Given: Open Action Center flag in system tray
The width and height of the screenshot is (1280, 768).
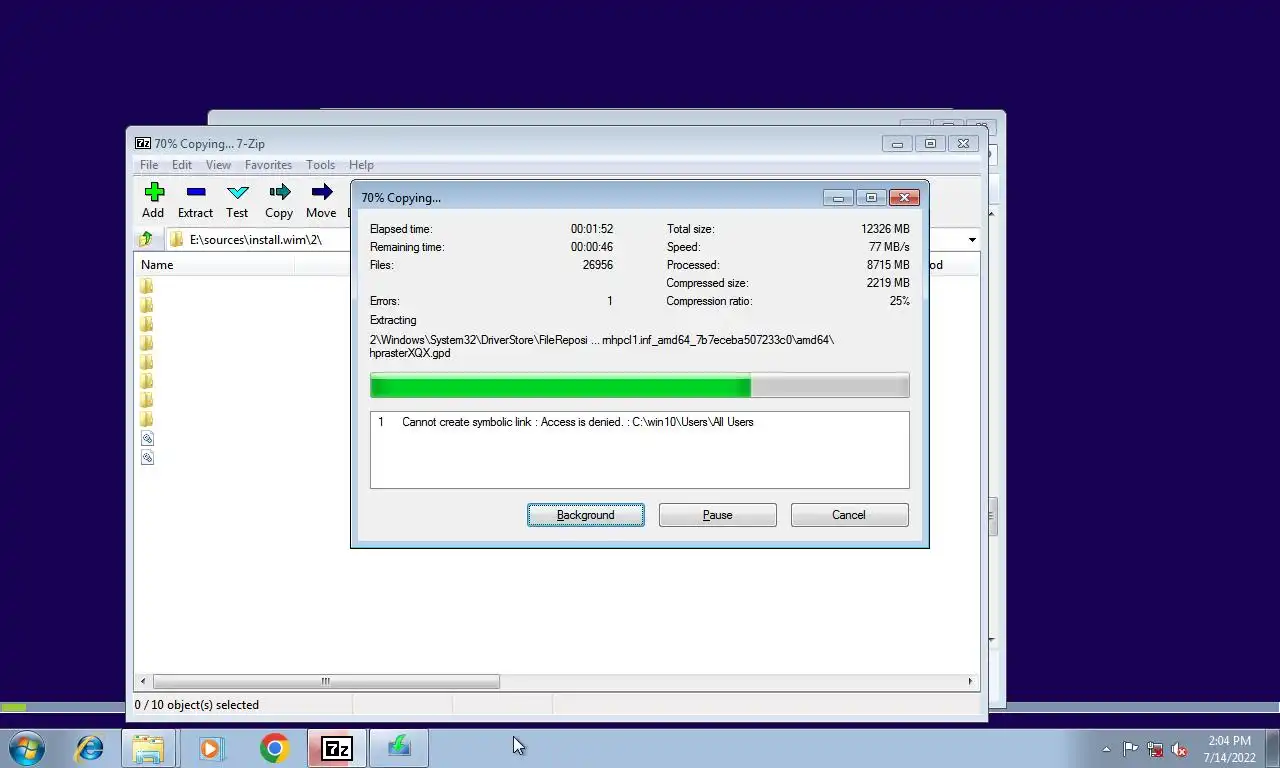Looking at the screenshot, I should 1131,749.
